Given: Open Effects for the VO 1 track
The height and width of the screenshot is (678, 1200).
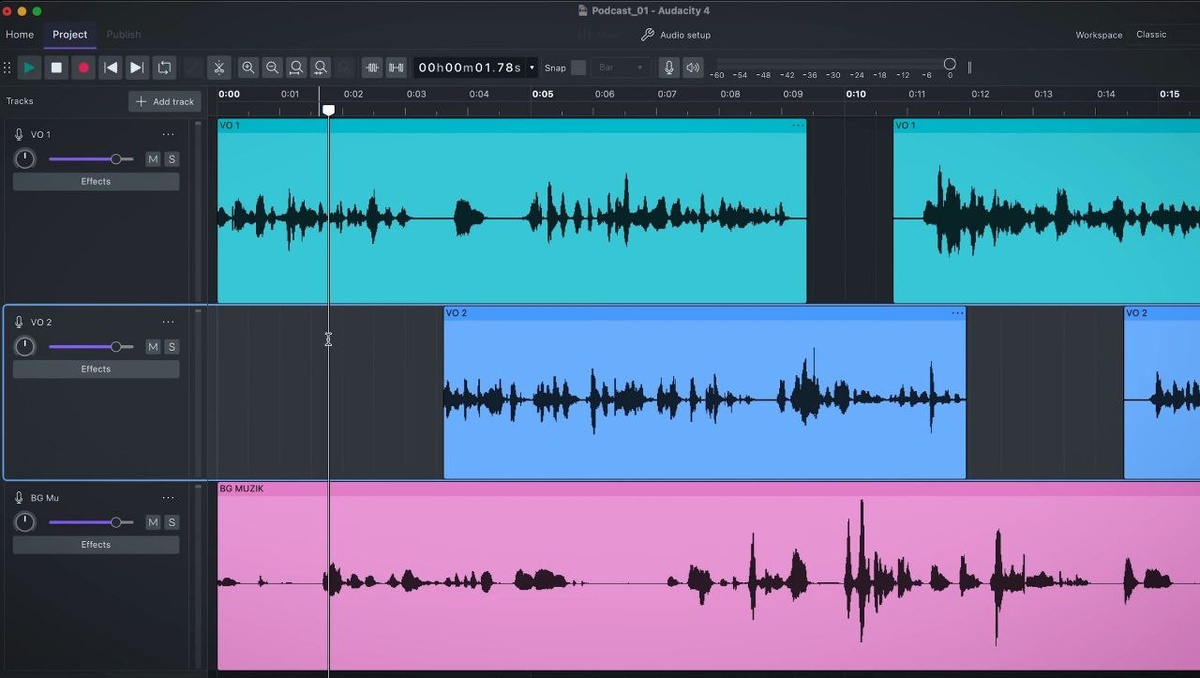Looking at the screenshot, I should point(96,181).
